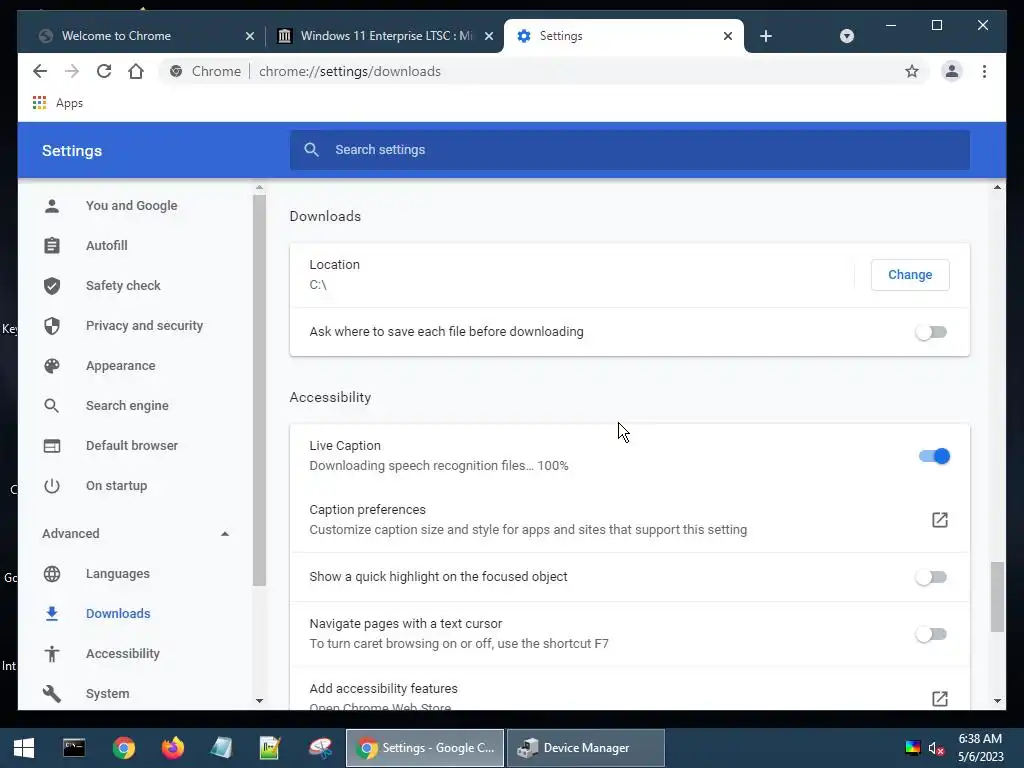Select Downloads in the sidebar
The image size is (1024, 768).
click(118, 614)
